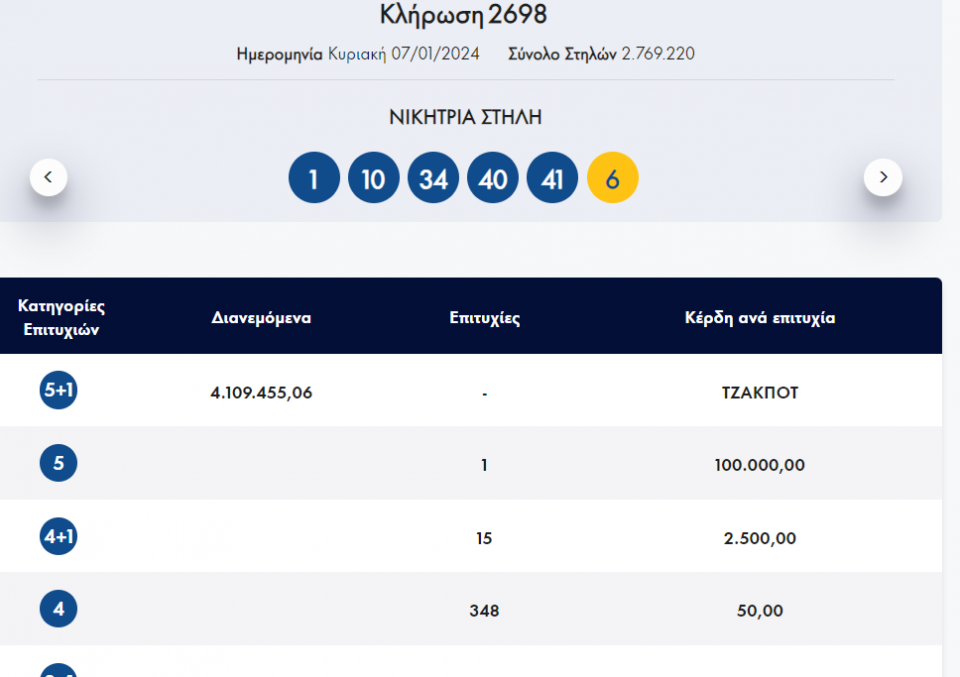
Task: Go to the previous draw with the left arrow
Action: point(48,178)
